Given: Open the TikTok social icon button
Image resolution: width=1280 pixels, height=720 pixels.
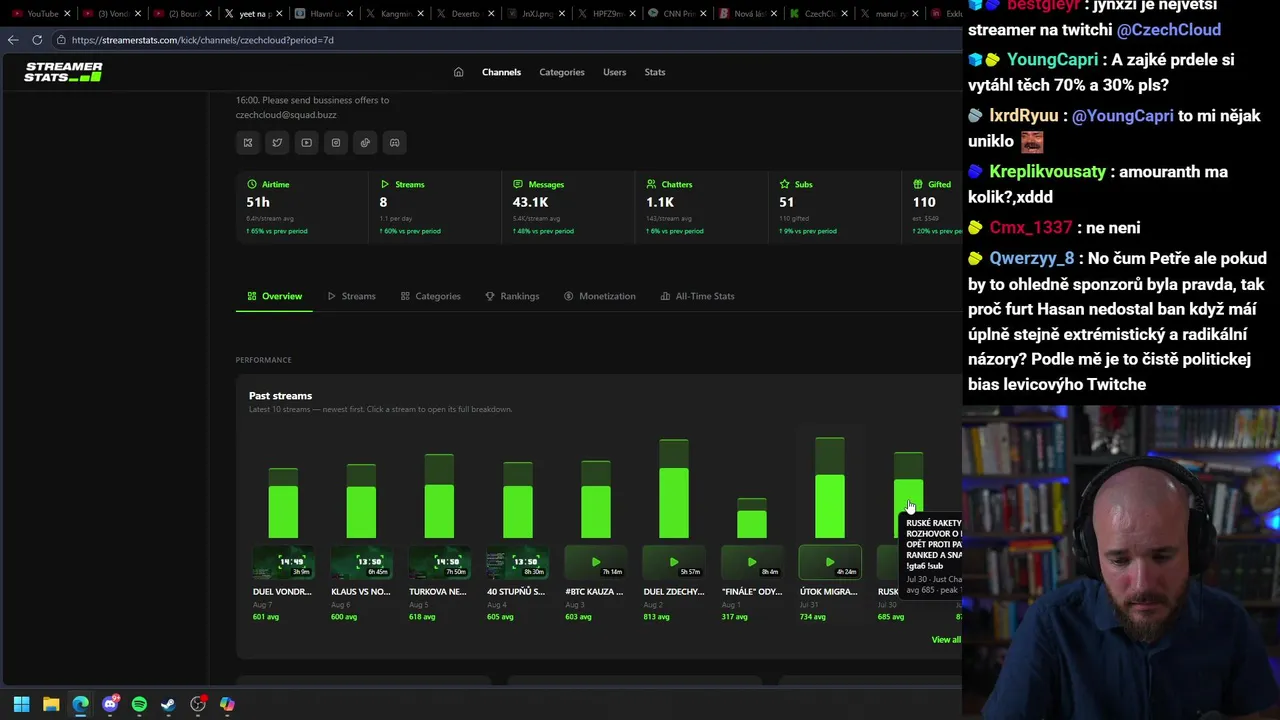Looking at the screenshot, I should pos(365,143).
